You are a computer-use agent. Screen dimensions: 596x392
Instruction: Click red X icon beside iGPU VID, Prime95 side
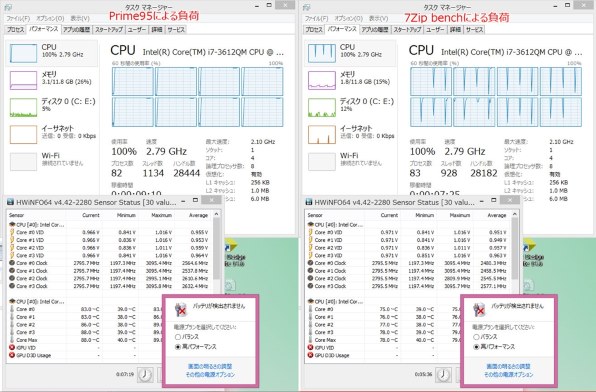[x=12, y=348]
